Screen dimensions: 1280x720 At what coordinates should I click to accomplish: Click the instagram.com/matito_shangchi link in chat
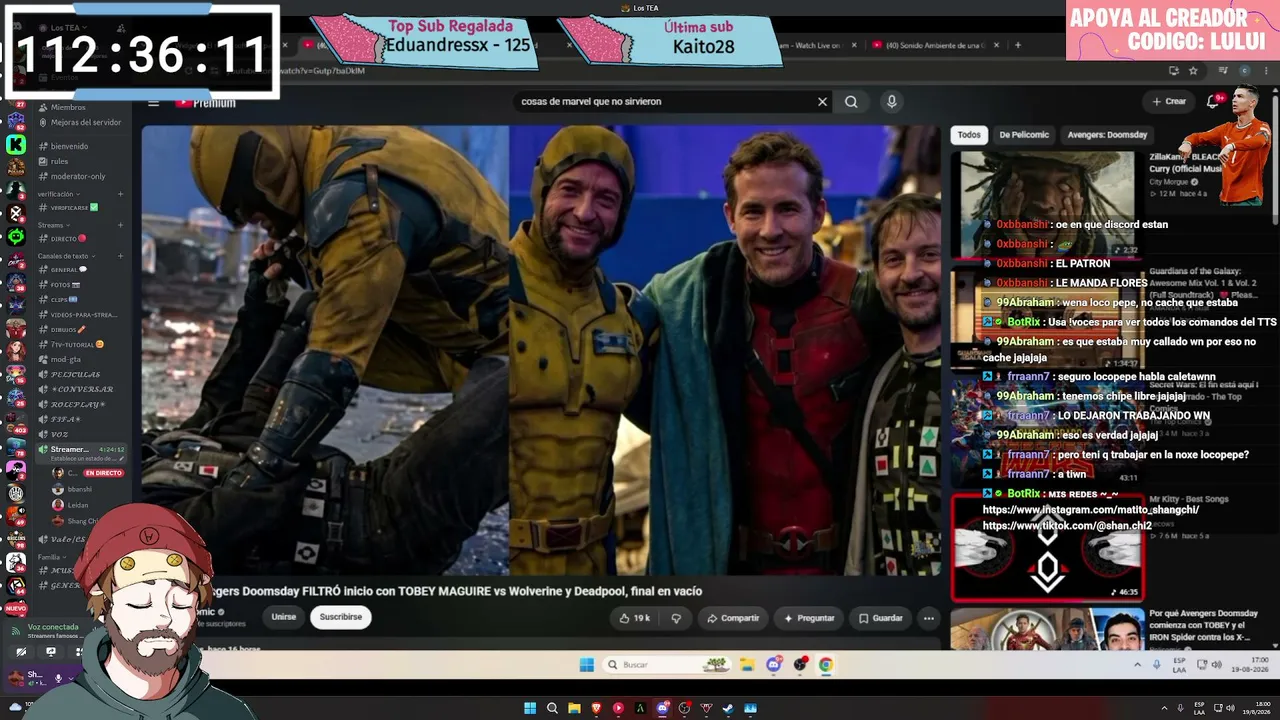coord(1091,510)
